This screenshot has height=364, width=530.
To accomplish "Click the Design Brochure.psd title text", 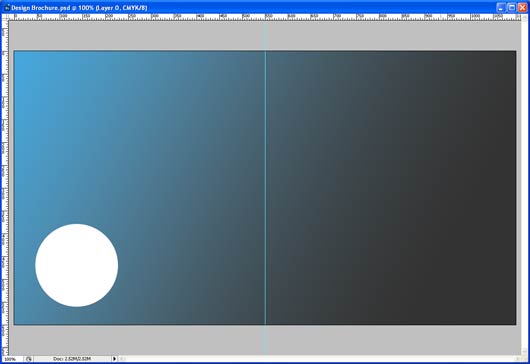I will [x=79, y=8].
